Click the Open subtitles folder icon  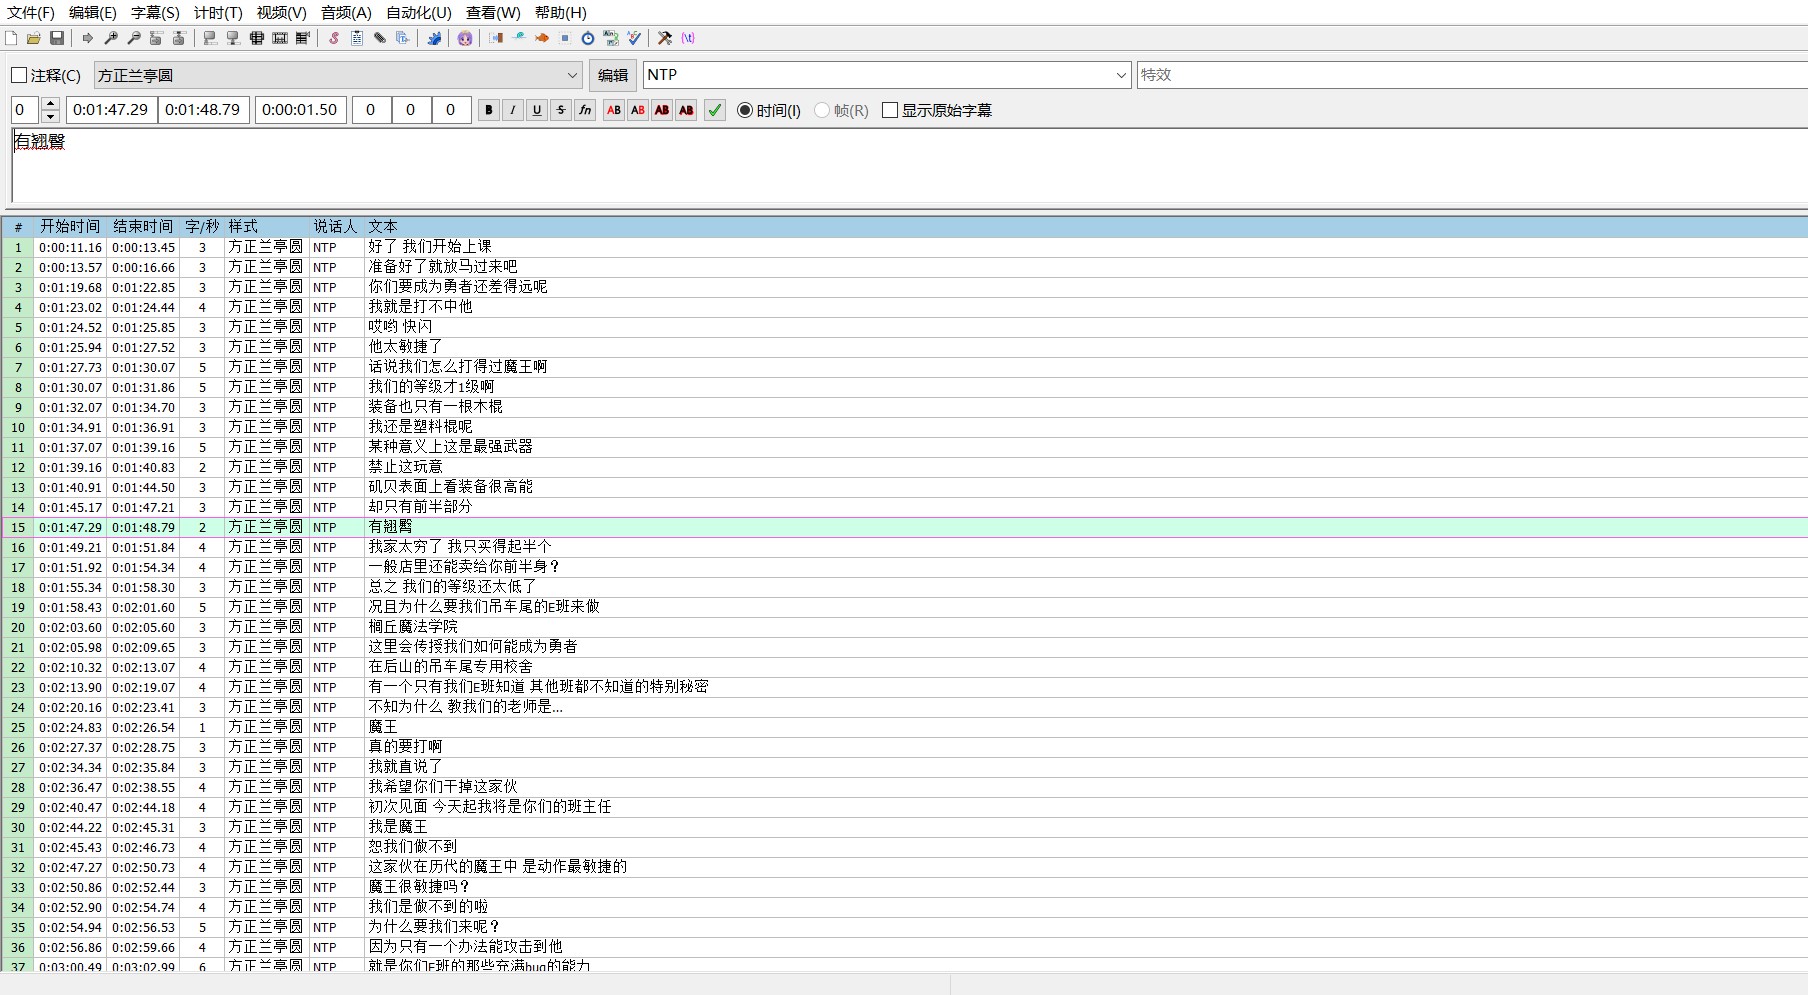coord(34,38)
